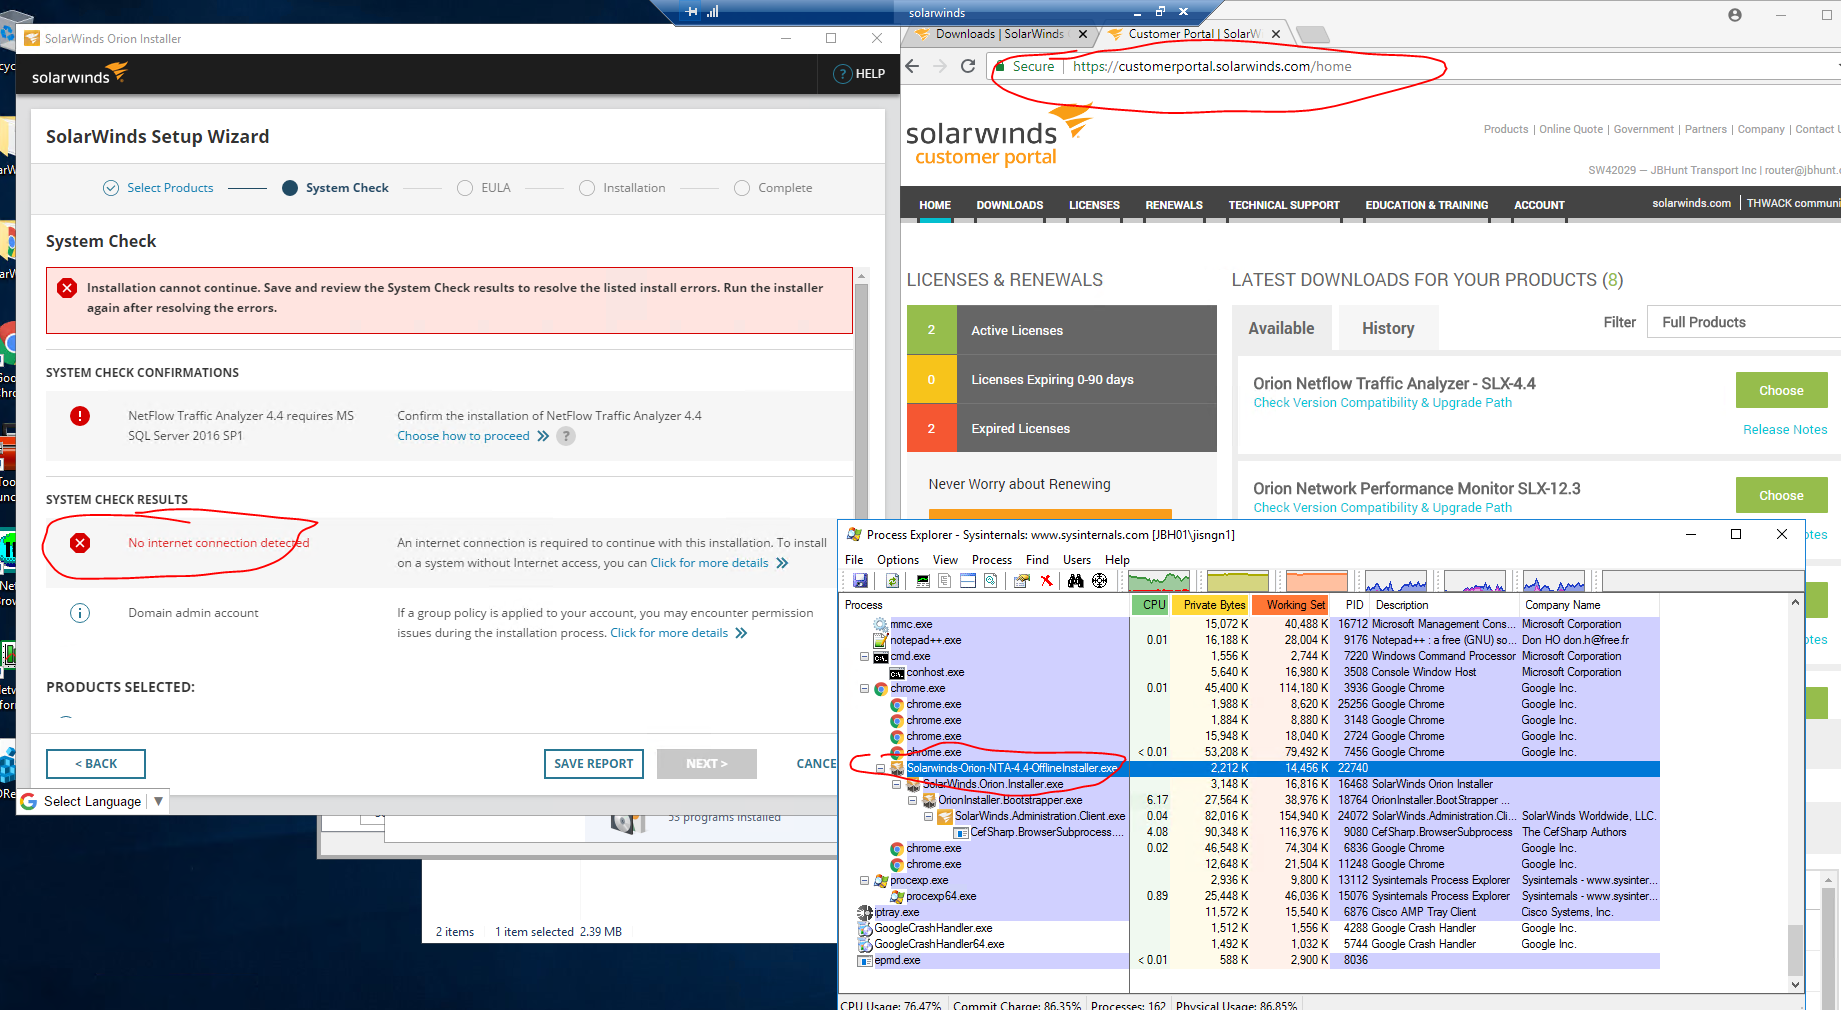
Task: Collapse the SolarWinds.Administration.Client.exe node
Action: (x=929, y=816)
